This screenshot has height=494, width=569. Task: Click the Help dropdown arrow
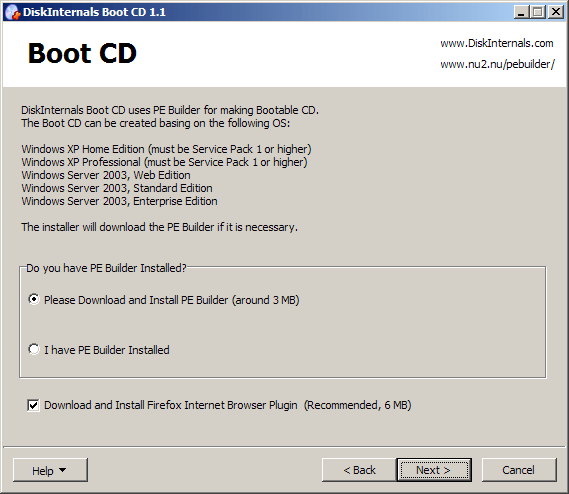coord(62,470)
